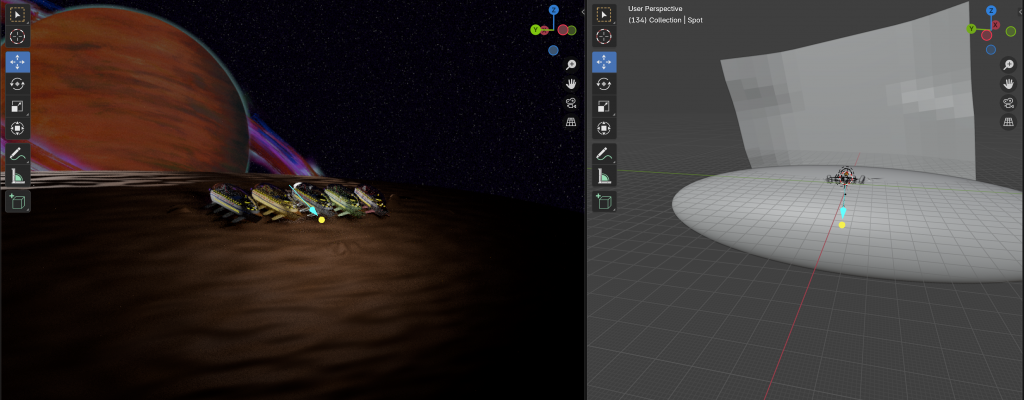This screenshot has width=1024, height=400.
Task: Pick the Scale tool in left viewport
Action: click(18, 106)
